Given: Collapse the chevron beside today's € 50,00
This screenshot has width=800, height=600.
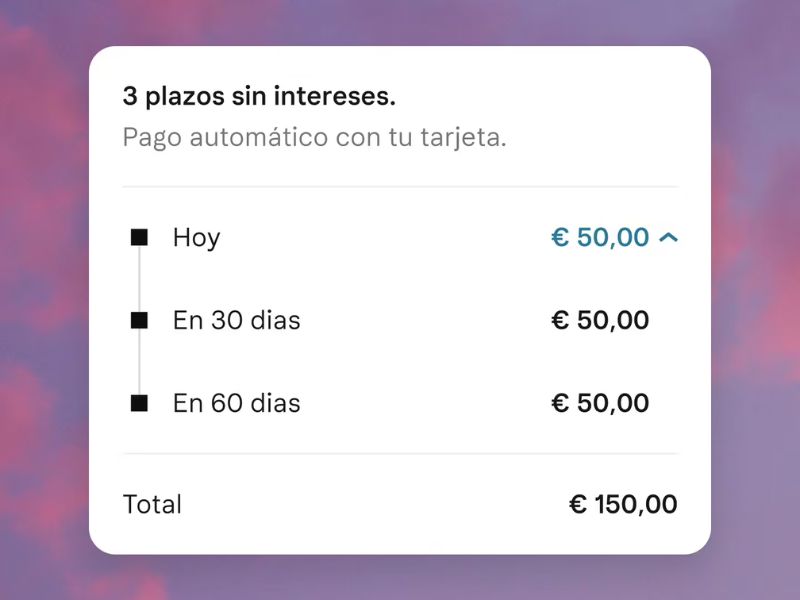Looking at the screenshot, I should [670, 238].
